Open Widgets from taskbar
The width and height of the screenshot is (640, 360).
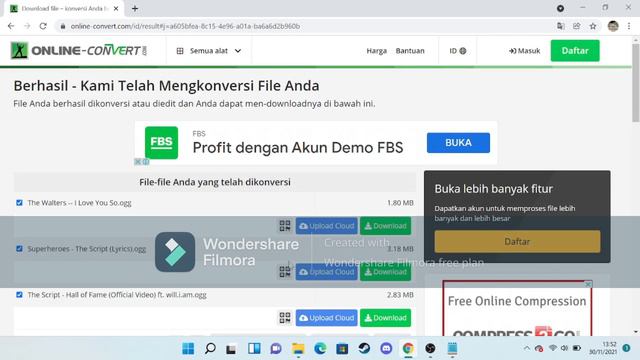(254, 349)
